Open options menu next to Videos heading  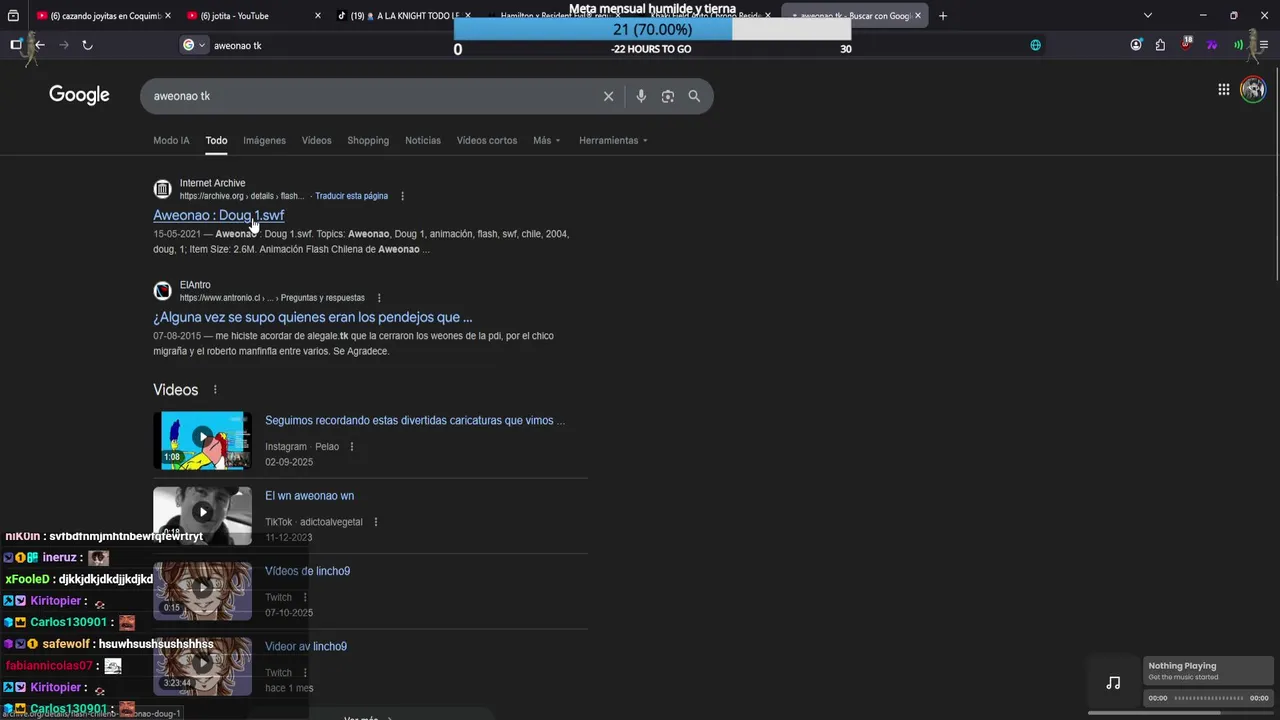pyautogui.click(x=214, y=390)
